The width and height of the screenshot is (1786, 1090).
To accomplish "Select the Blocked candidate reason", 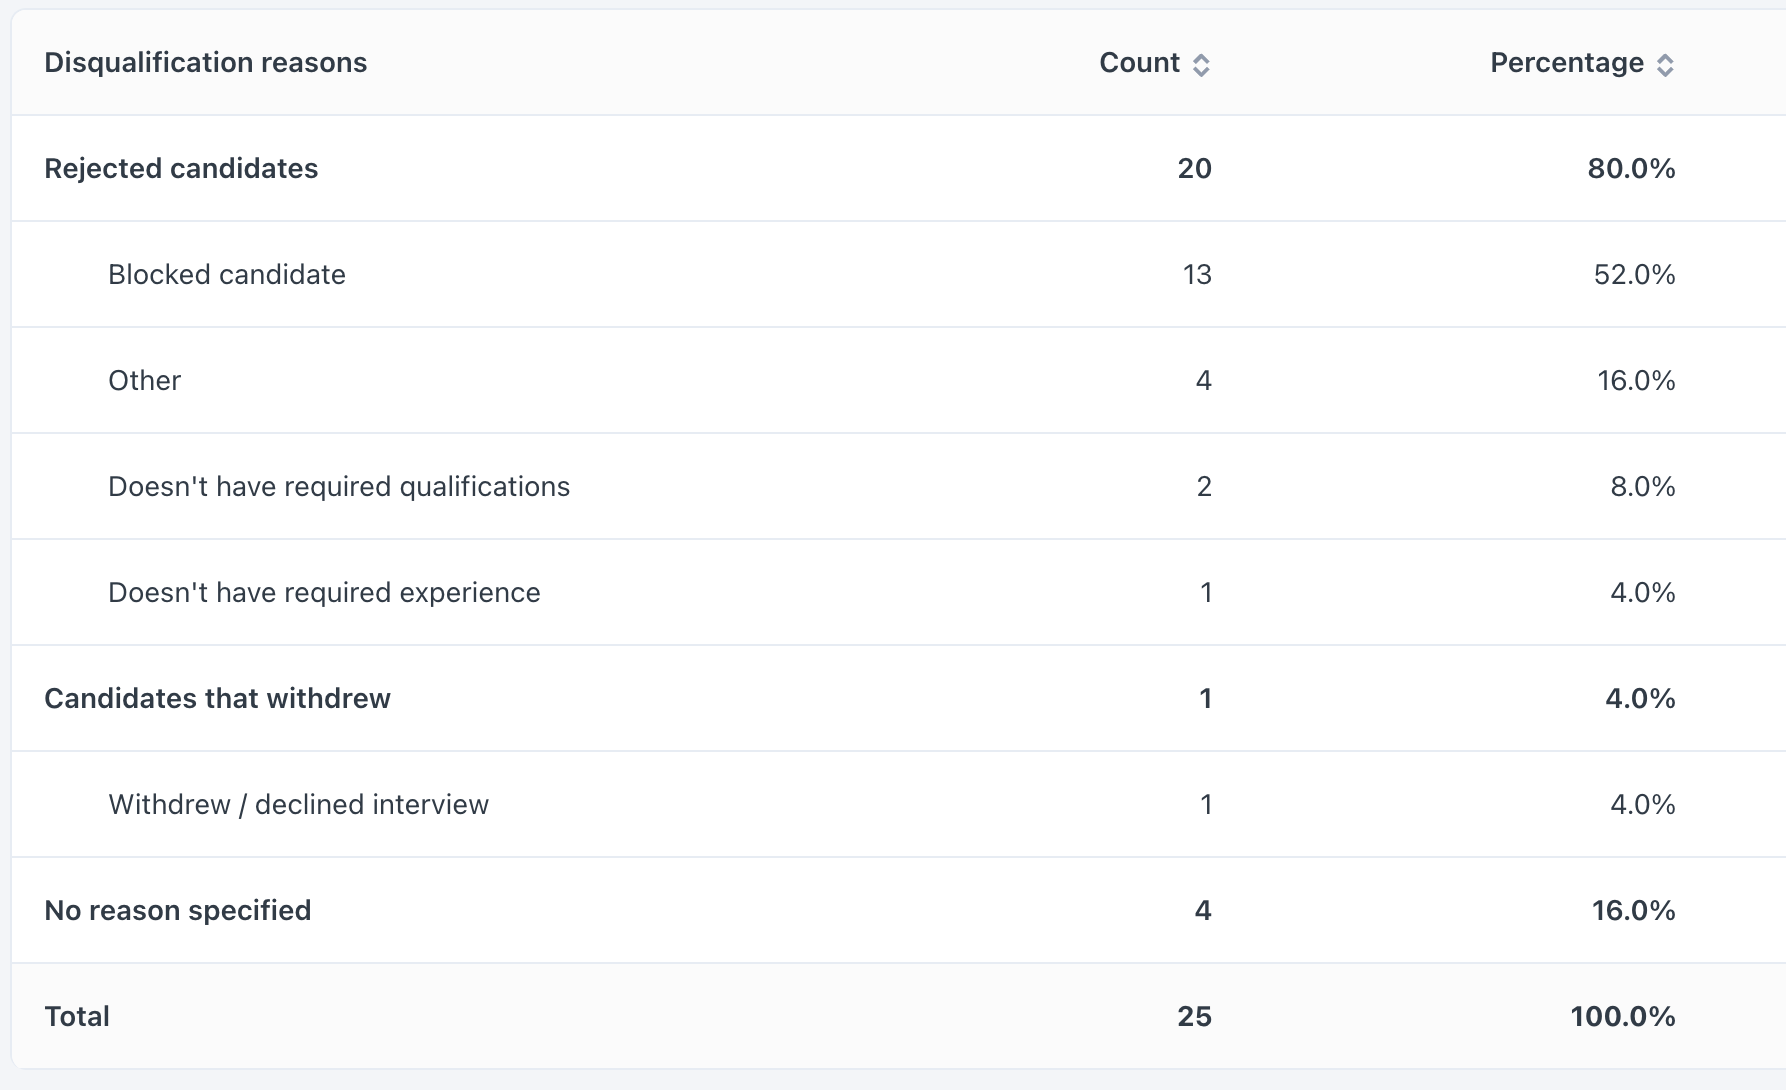I will point(227,275).
